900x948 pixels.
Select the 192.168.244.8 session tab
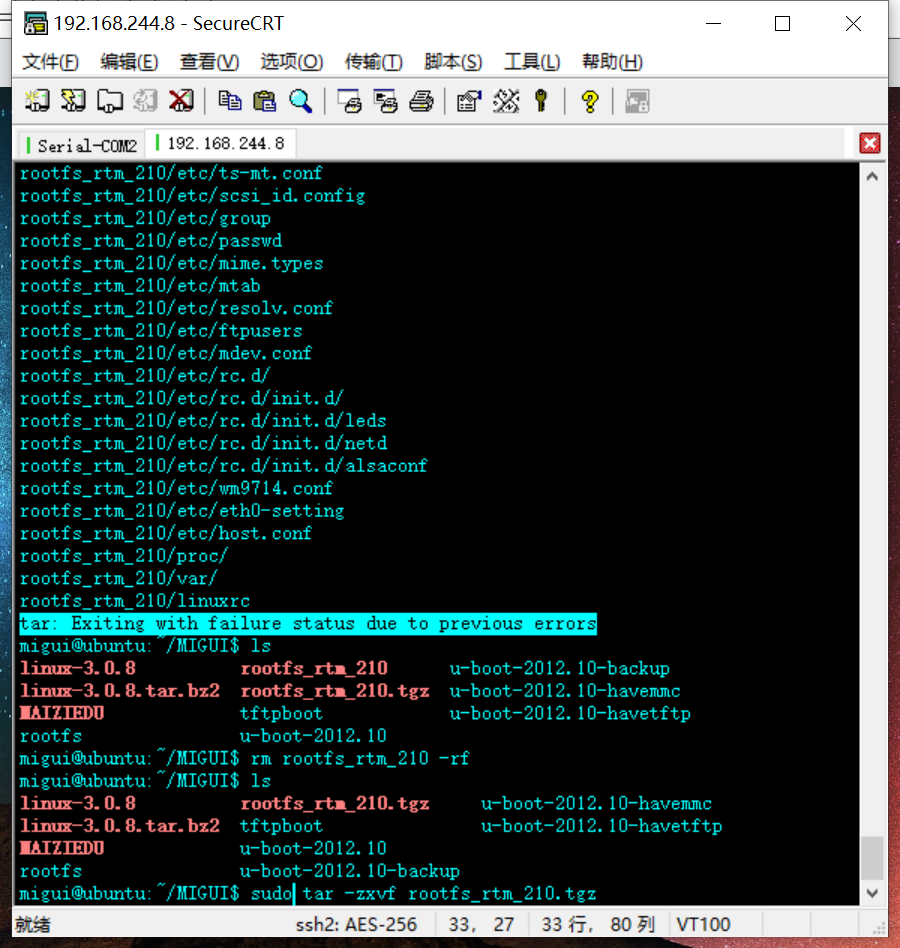[x=220, y=143]
